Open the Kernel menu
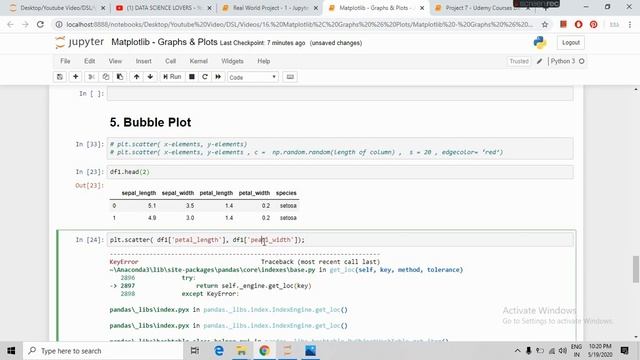This screenshot has height=360, width=640. click(199, 61)
